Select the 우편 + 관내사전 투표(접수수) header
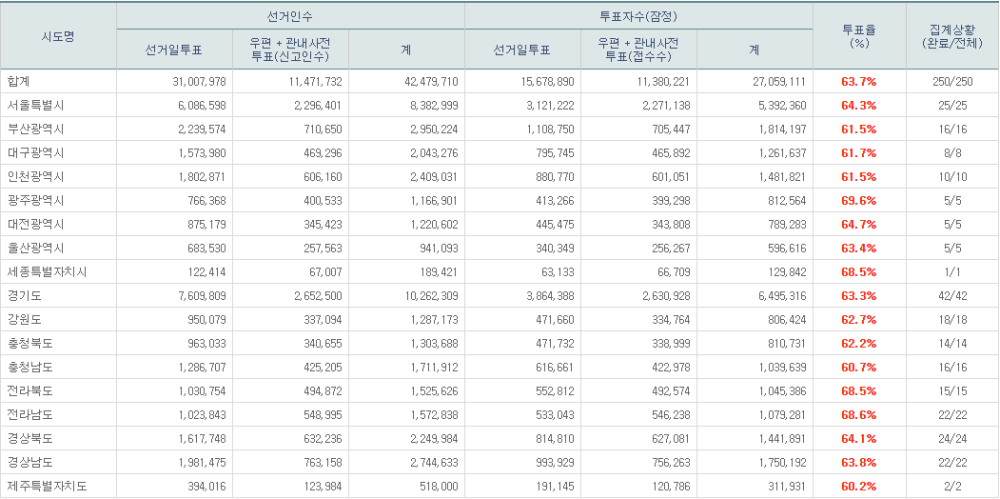This screenshot has height=499, width=1000. pyautogui.click(x=639, y=49)
